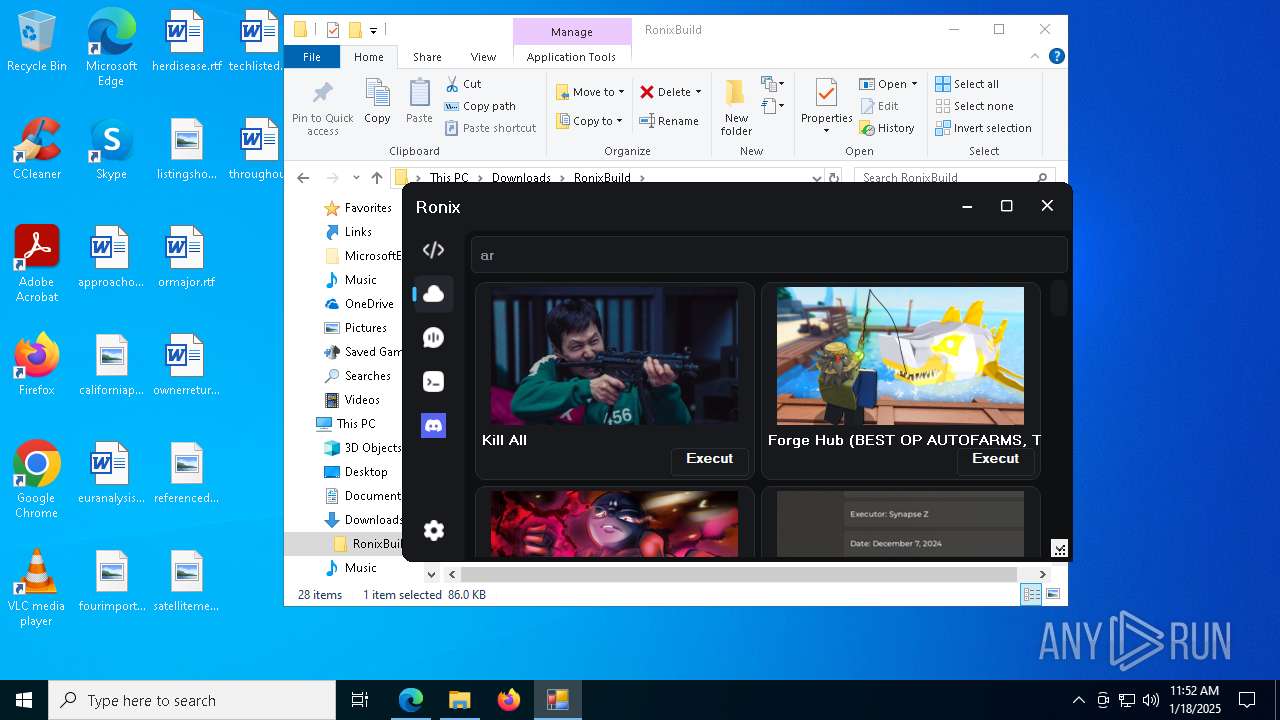
Task: Select the Ronix cloud scripts icon
Action: (x=433, y=294)
